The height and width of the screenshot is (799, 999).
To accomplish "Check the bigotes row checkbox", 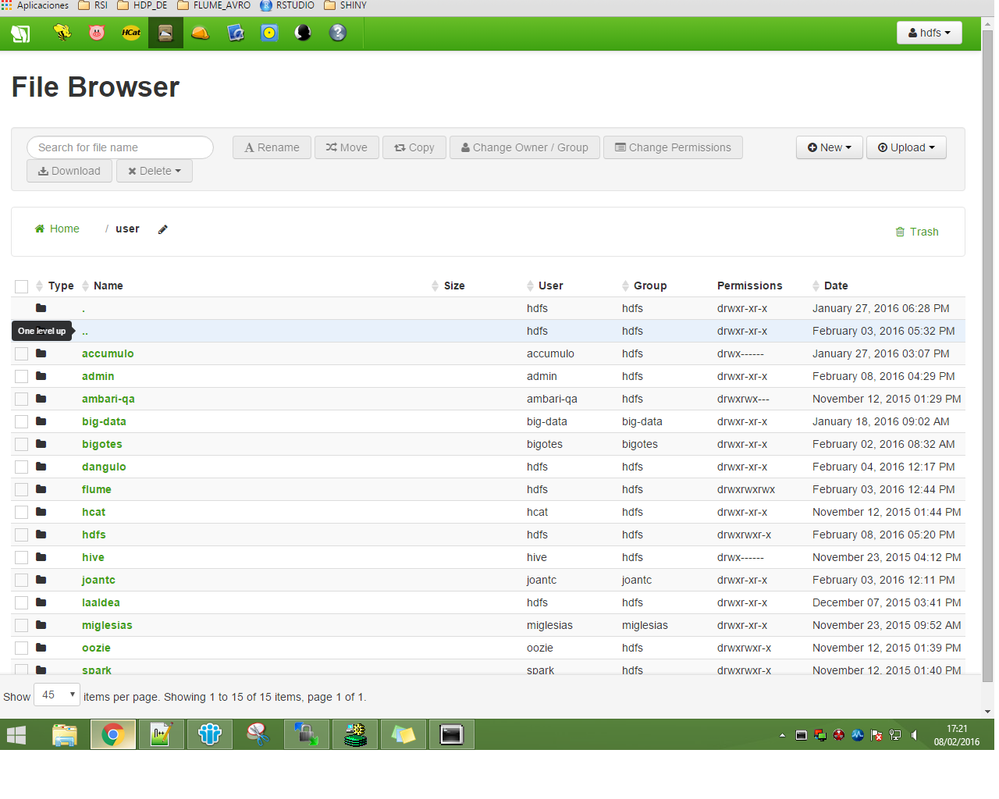I will click(22, 445).
